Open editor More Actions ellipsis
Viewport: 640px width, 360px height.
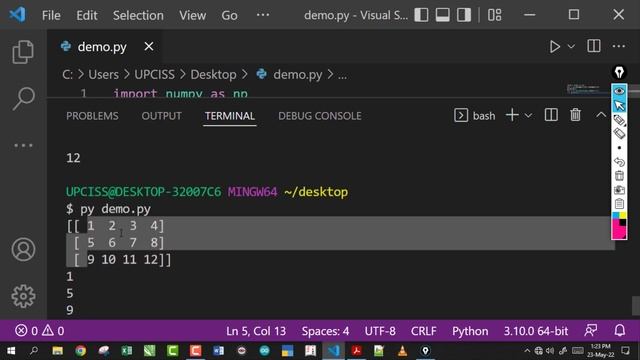pos(619,46)
